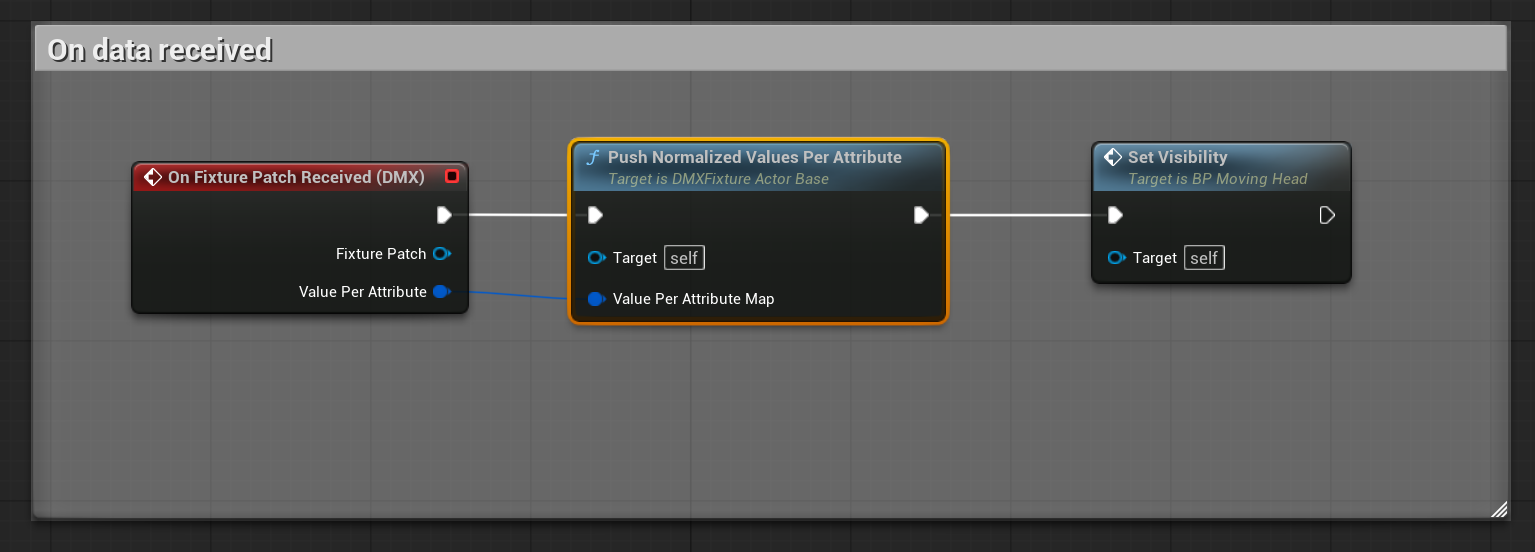Click the 'self' field on Set Visibility node
The width and height of the screenshot is (1535, 552).
tap(1204, 258)
